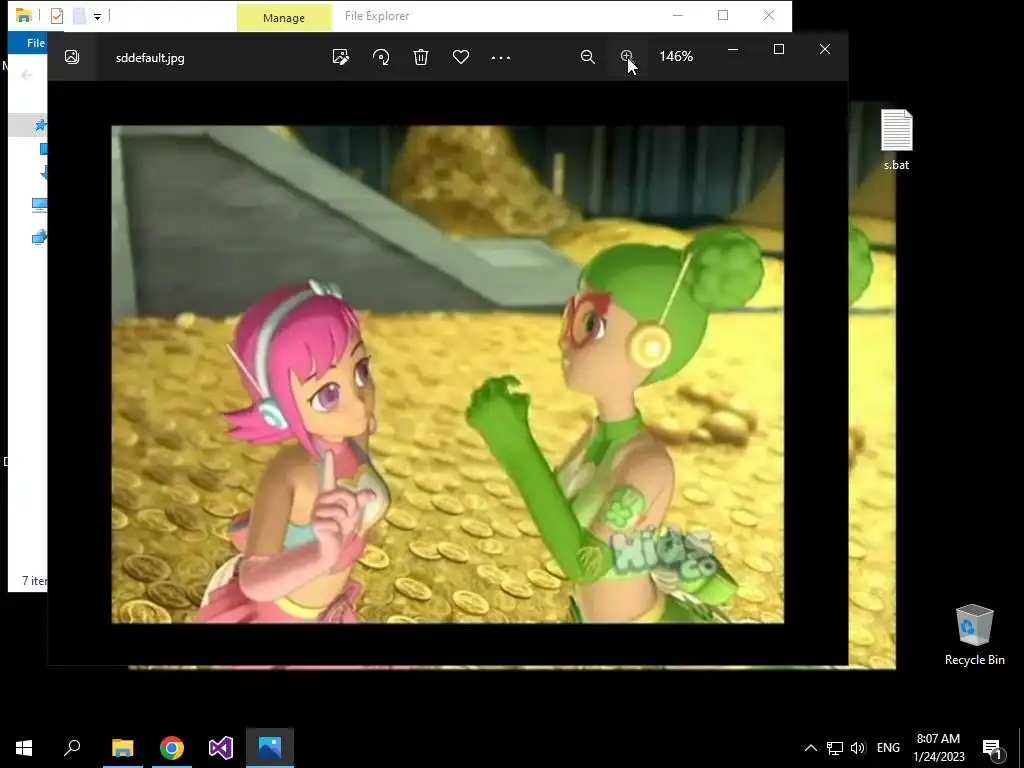Open taskbar Search magnifier
This screenshot has width=1024, height=768.
click(72, 748)
